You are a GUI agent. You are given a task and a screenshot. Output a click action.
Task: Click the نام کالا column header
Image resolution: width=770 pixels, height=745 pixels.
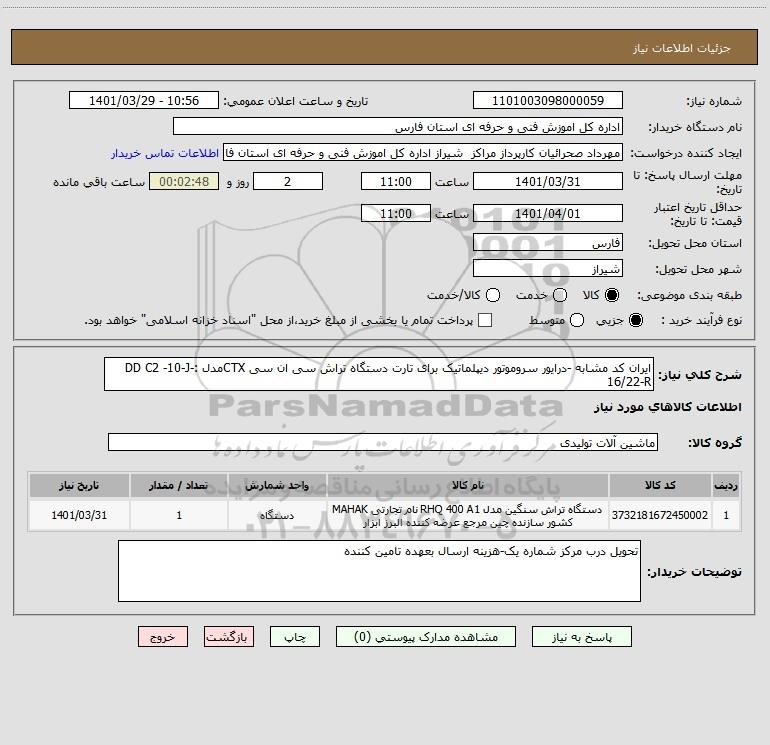pyautogui.click(x=468, y=485)
